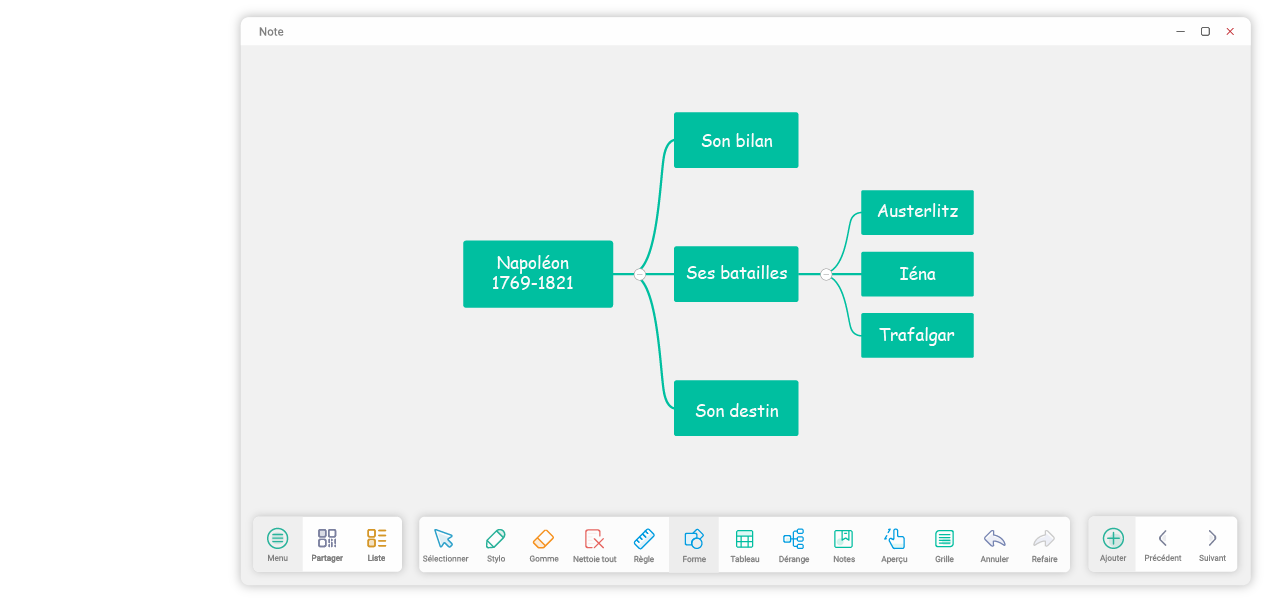Open the Forme shapes tool
This screenshot has height=603, width=1280.
pyautogui.click(x=694, y=540)
